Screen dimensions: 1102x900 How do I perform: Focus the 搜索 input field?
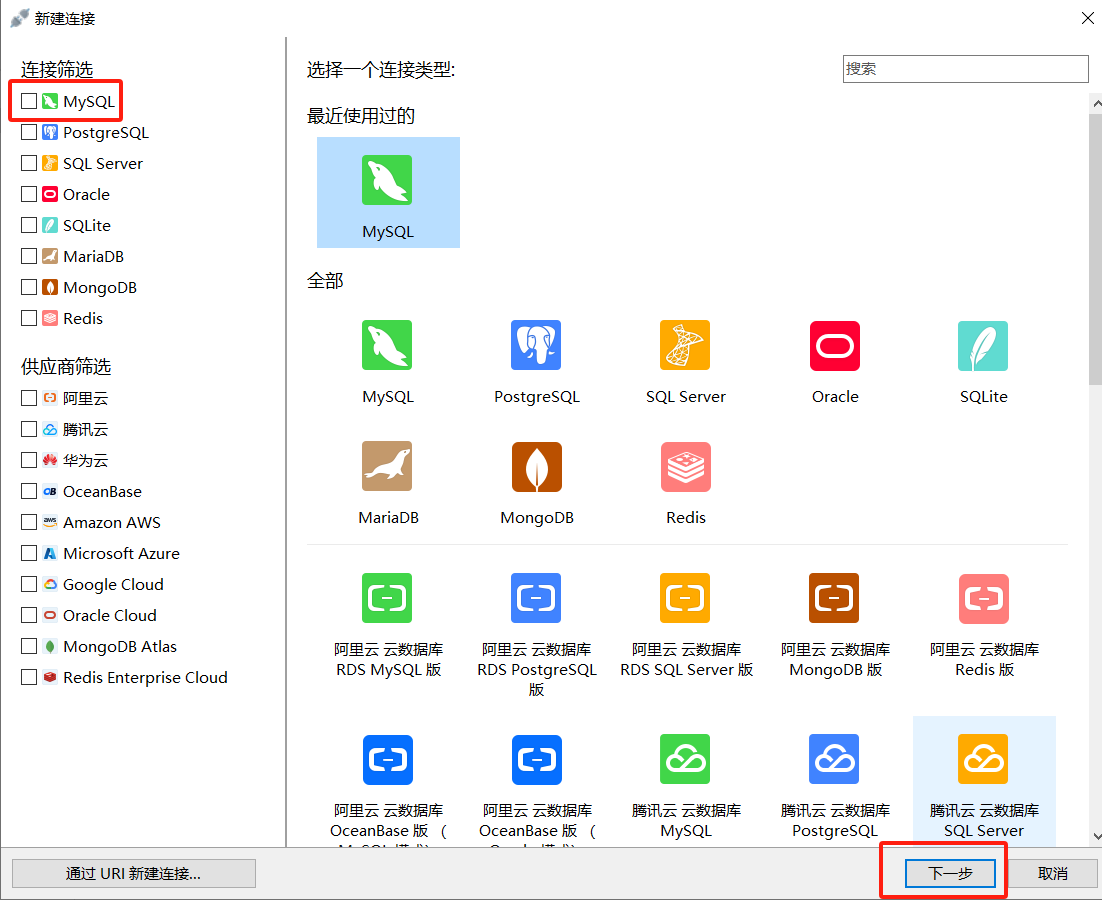[966, 69]
